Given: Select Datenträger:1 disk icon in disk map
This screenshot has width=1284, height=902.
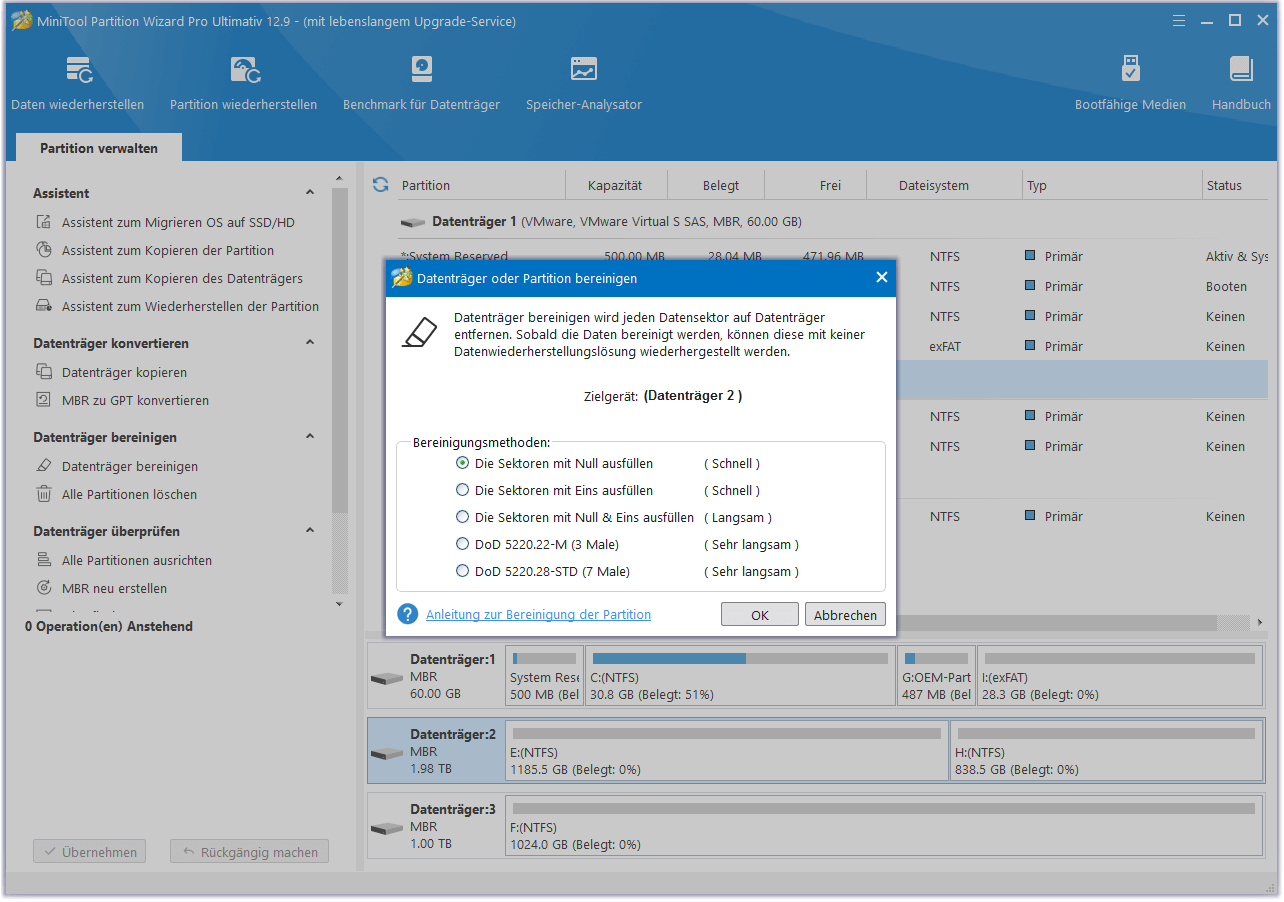Looking at the screenshot, I should pos(386,678).
